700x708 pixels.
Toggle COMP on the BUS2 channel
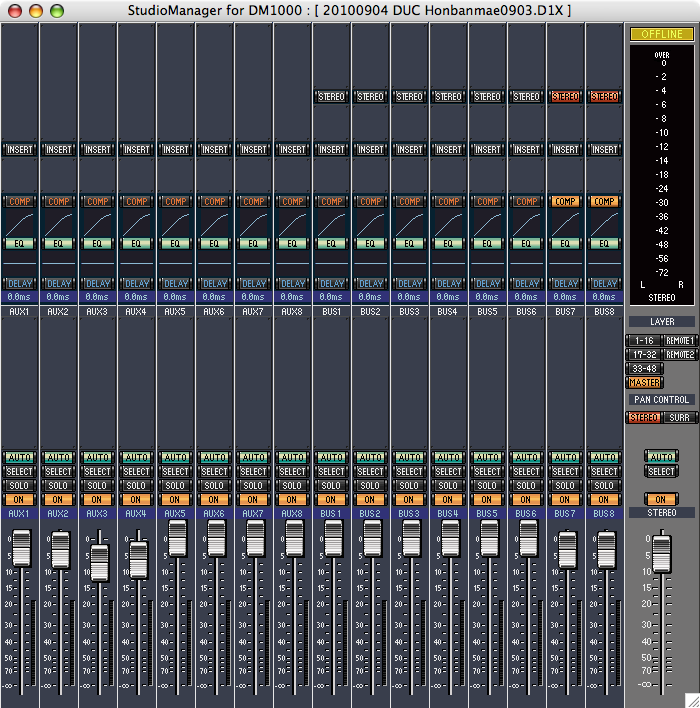370,201
